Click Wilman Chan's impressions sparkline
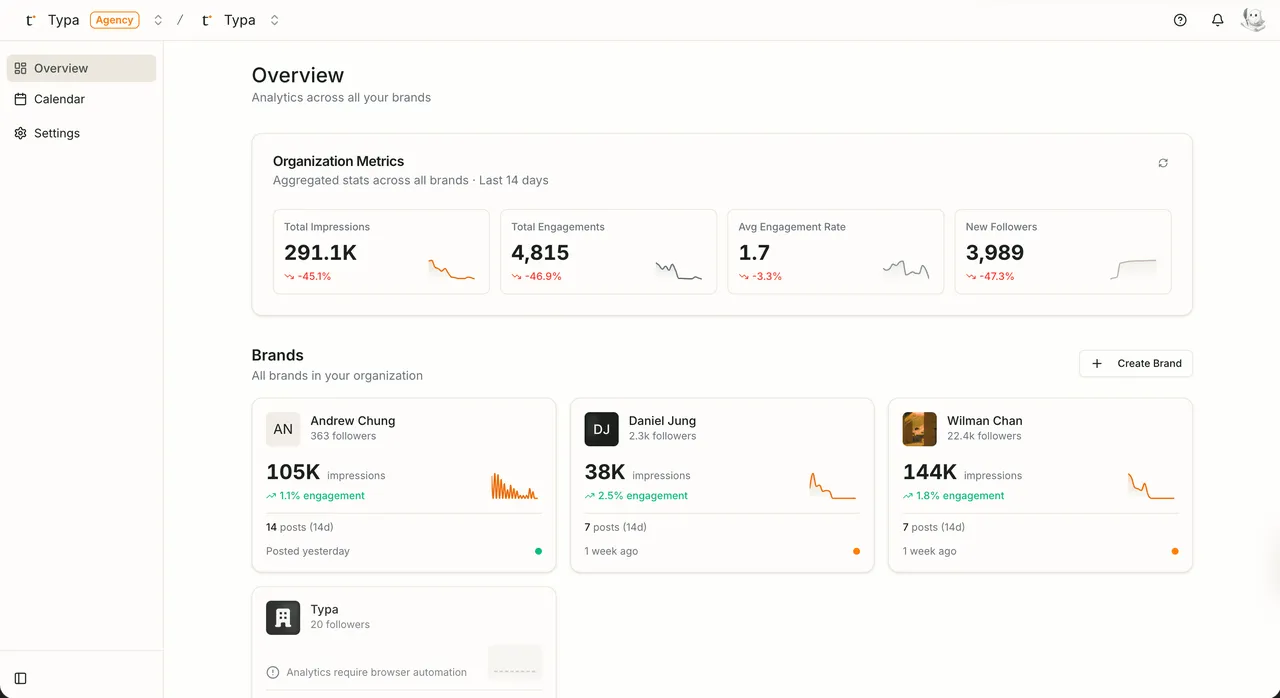This screenshot has width=1280, height=698. (x=1151, y=486)
